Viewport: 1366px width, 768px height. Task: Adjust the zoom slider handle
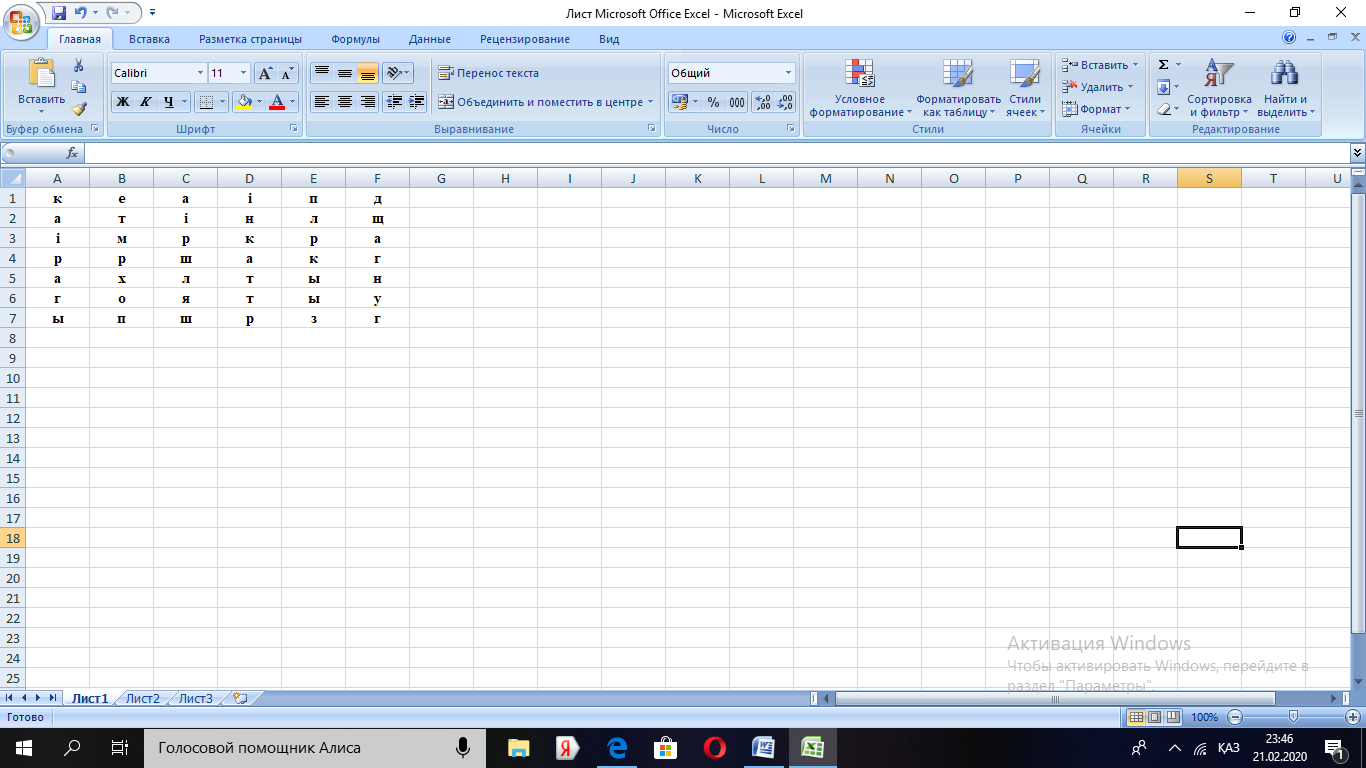pos(1293,717)
